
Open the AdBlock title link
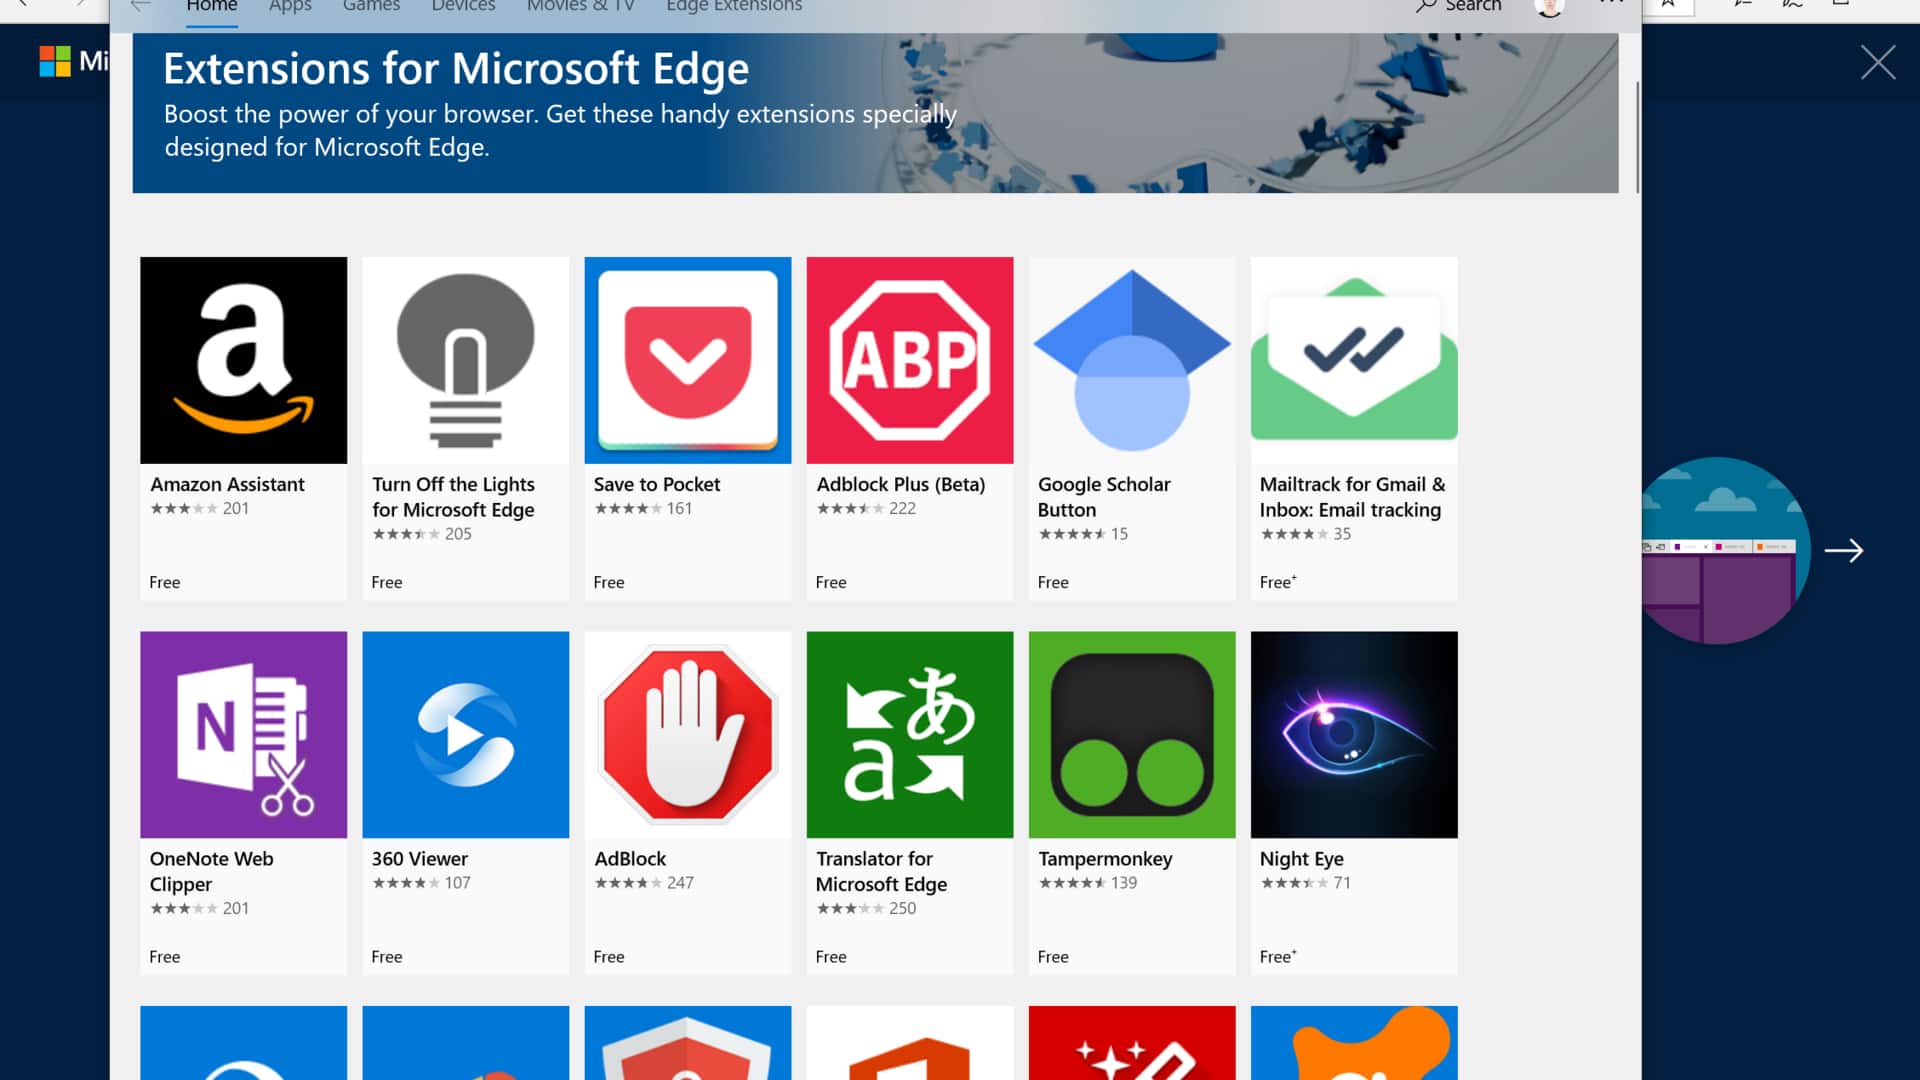click(x=630, y=858)
